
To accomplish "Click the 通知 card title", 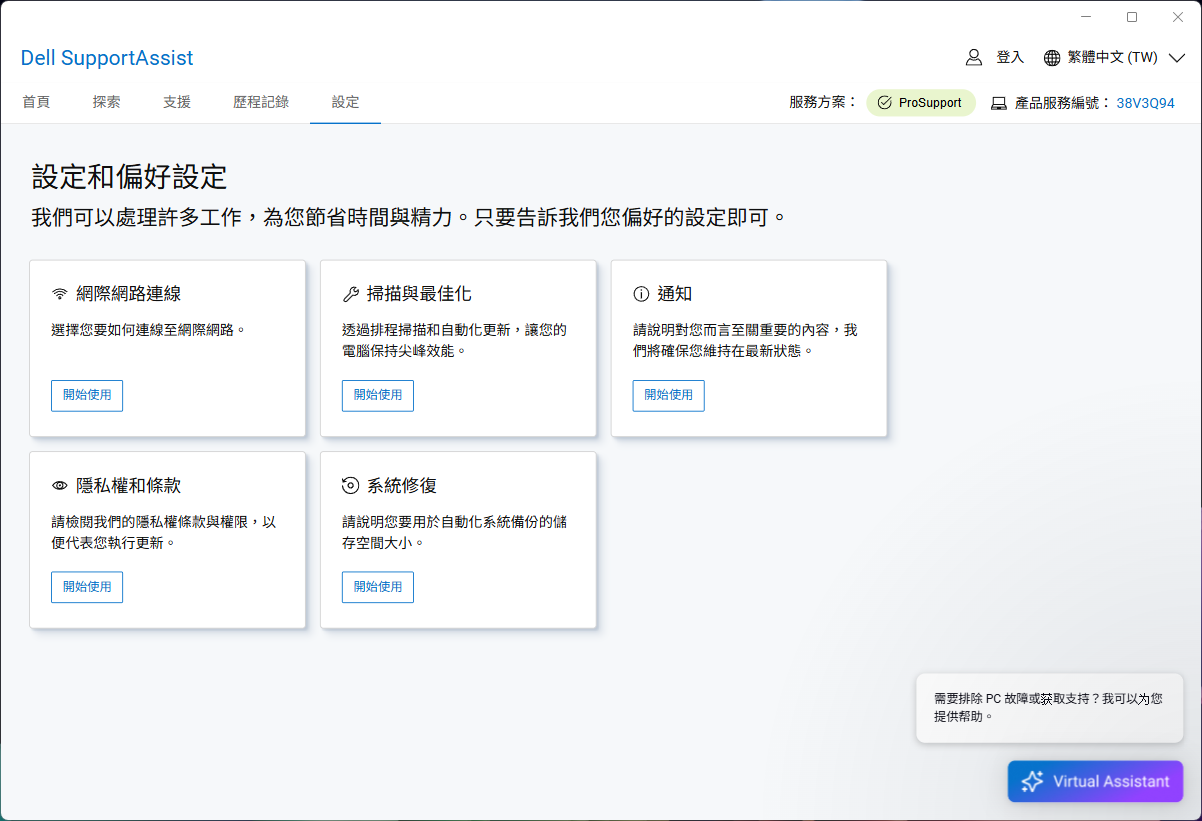I will tap(675, 294).
